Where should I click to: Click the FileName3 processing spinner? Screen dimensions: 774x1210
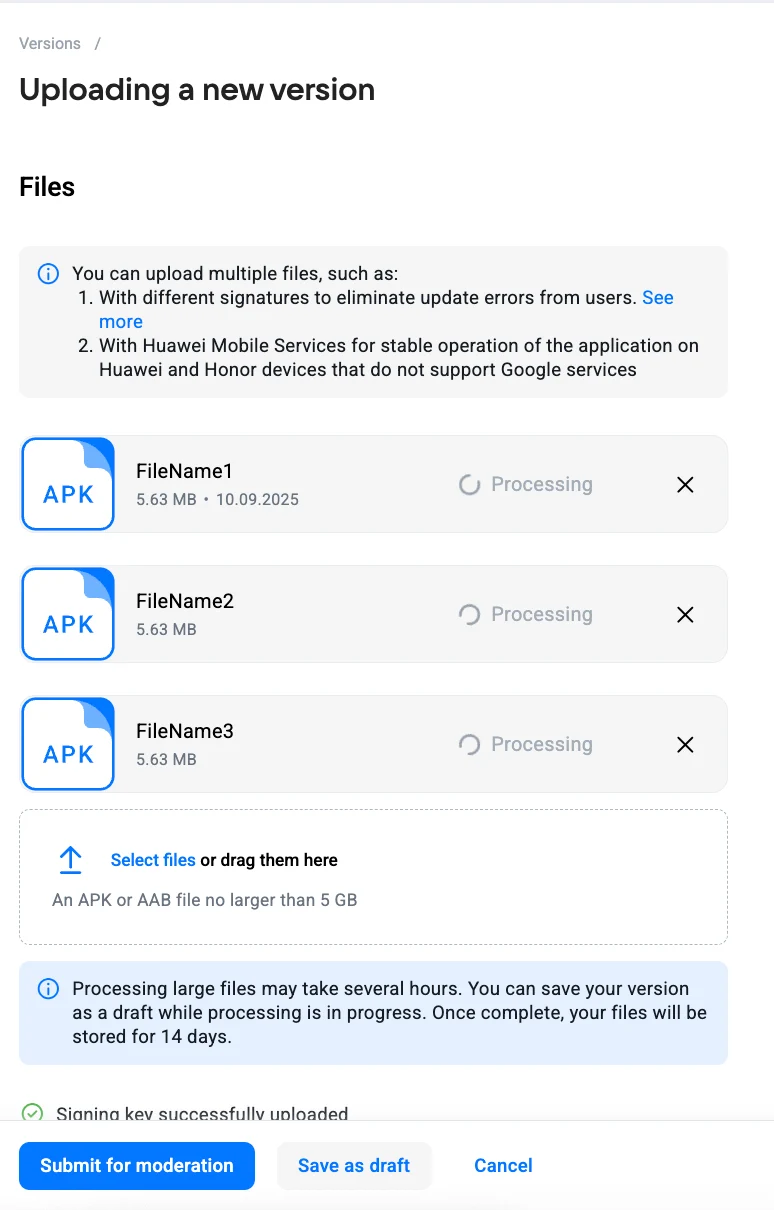pos(469,745)
